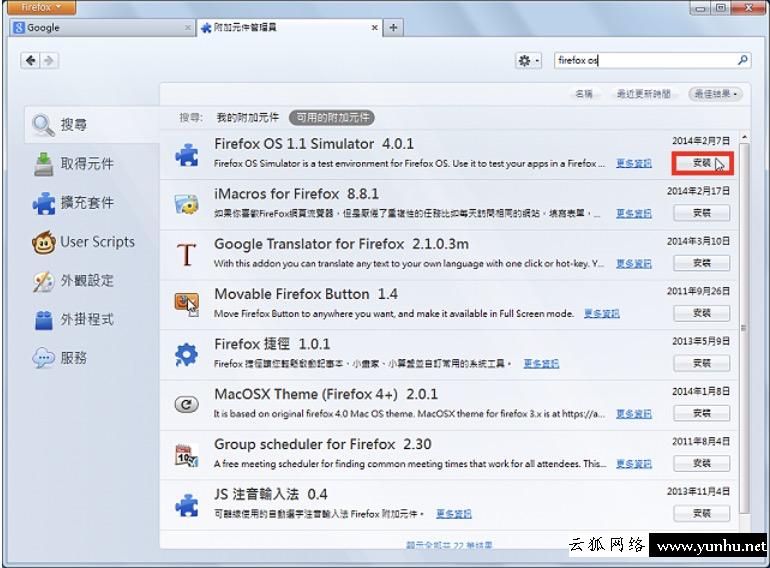The height and width of the screenshot is (568, 770).
Task: Select the iMacros for Firefox 8.8.1 title
Action: pyautogui.click(x=296, y=194)
